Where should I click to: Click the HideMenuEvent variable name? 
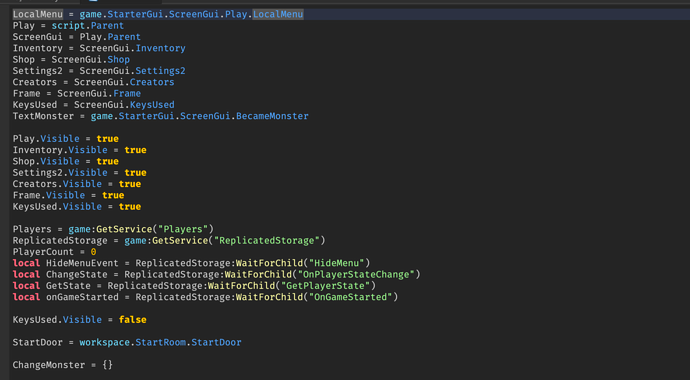(x=82, y=263)
